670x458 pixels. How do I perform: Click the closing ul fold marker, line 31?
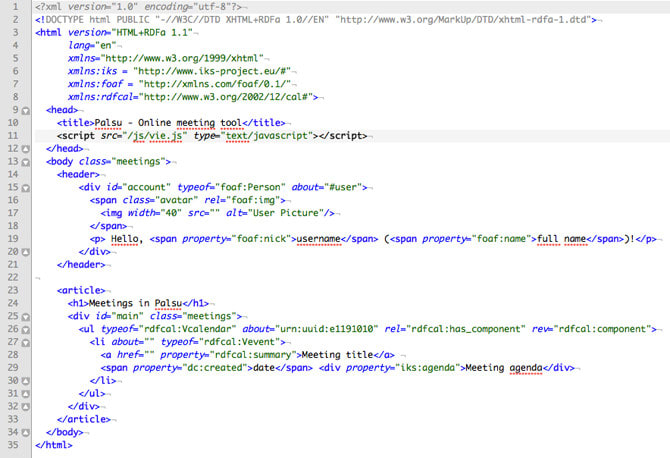[26, 393]
